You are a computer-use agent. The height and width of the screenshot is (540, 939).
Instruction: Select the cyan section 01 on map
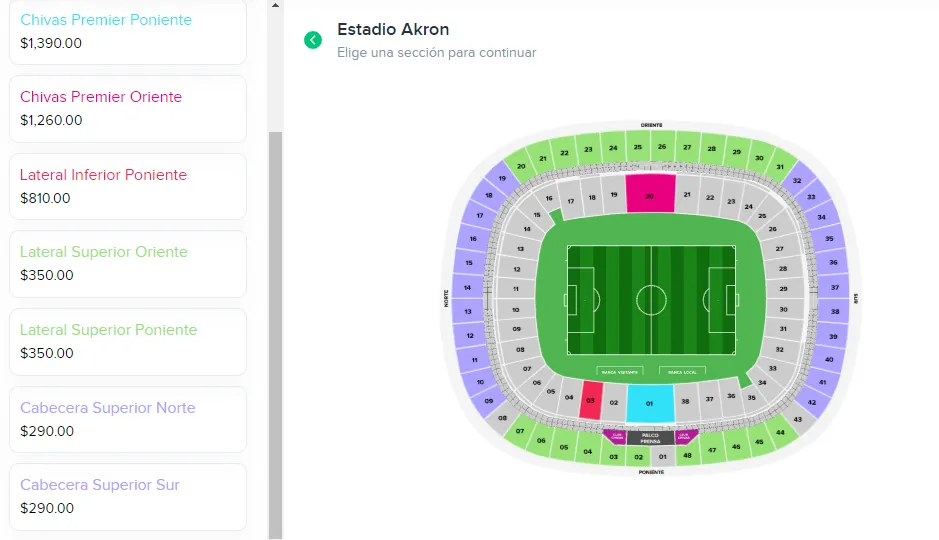click(x=650, y=404)
